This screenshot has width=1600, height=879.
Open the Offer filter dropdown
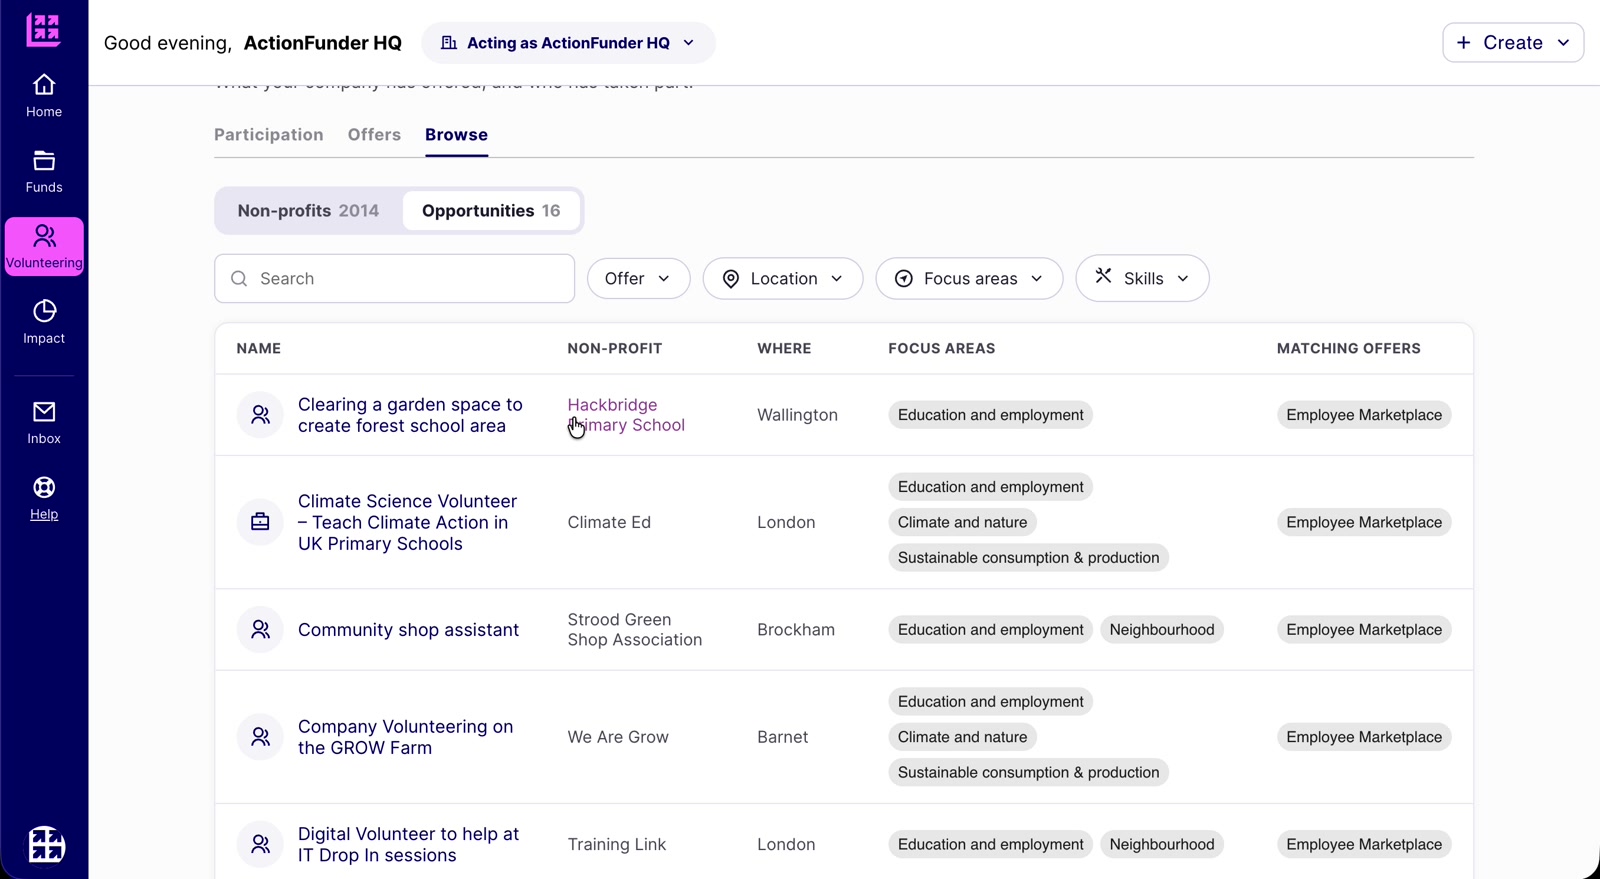click(x=638, y=279)
